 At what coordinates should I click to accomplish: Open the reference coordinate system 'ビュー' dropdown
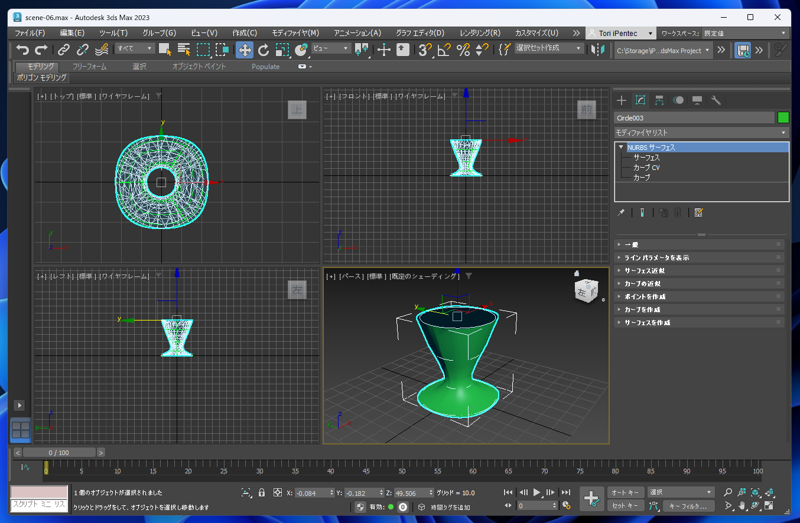[x=331, y=48]
